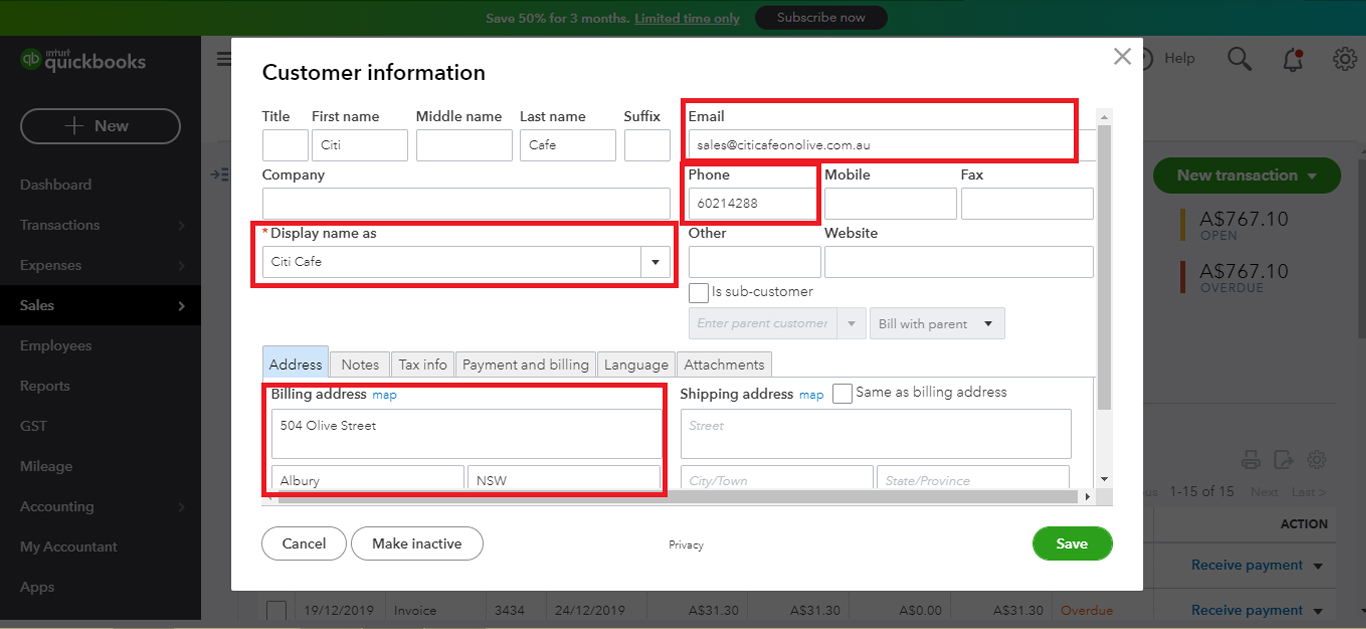The height and width of the screenshot is (629, 1366).
Task: Open My Accountant in the sidebar
Action: point(69,547)
